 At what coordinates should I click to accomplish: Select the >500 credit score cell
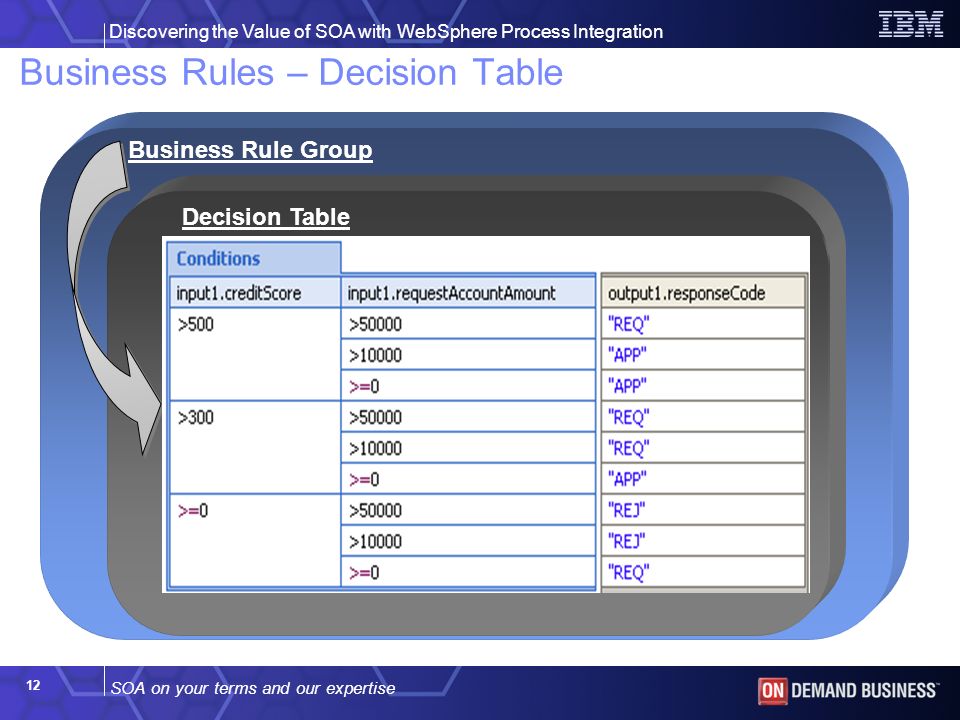[x=255, y=354]
